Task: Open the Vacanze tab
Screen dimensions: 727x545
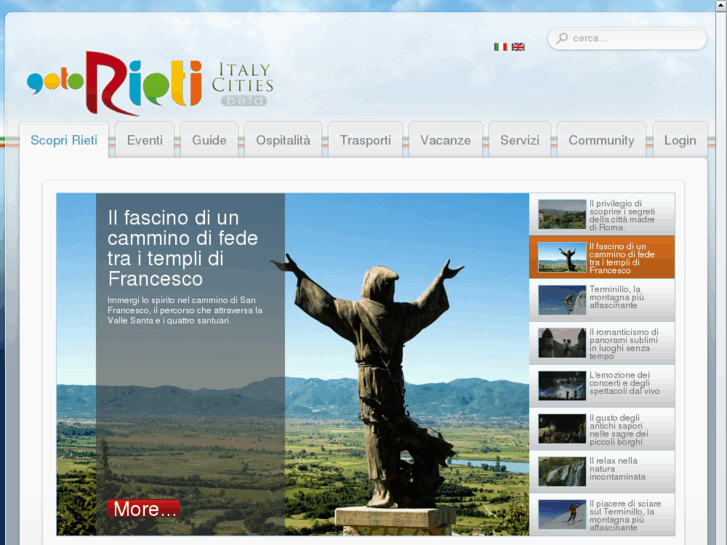Action: (x=445, y=140)
